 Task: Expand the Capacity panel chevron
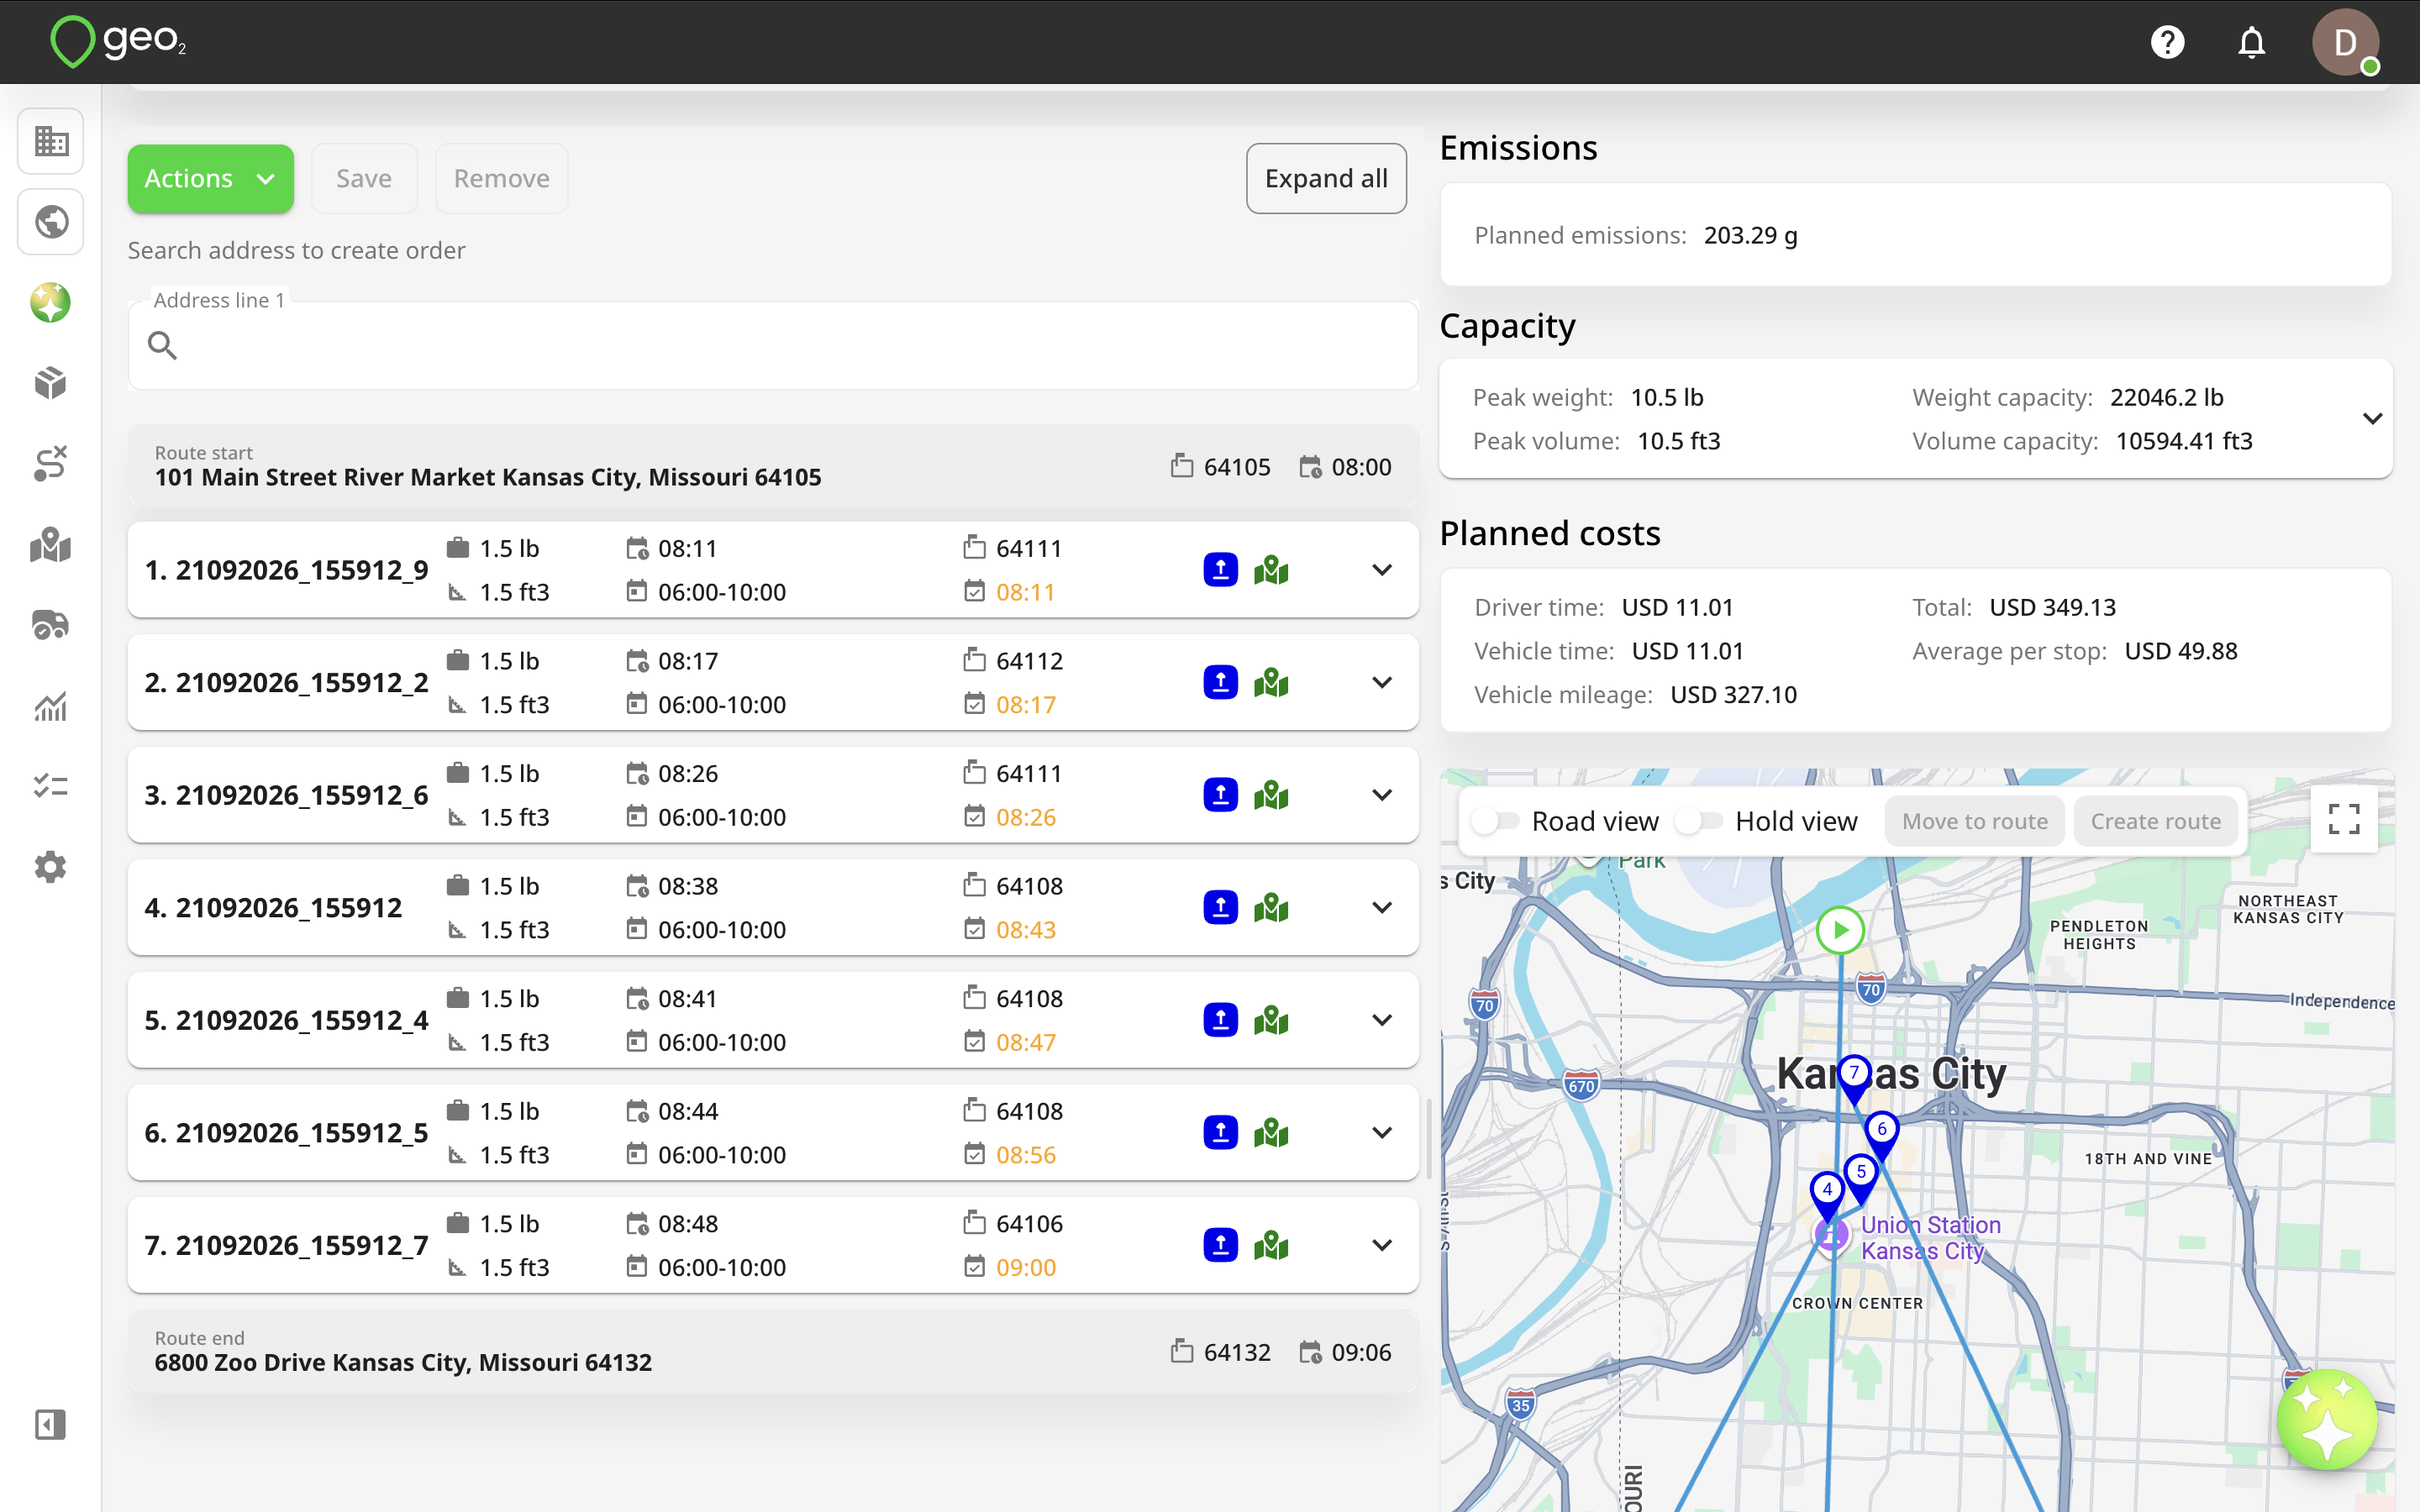click(2372, 419)
